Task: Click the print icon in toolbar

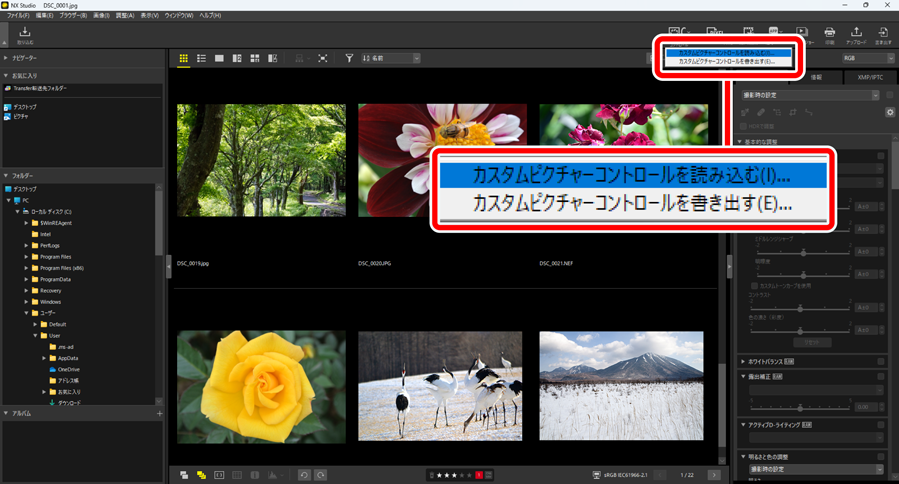Action: 829,34
